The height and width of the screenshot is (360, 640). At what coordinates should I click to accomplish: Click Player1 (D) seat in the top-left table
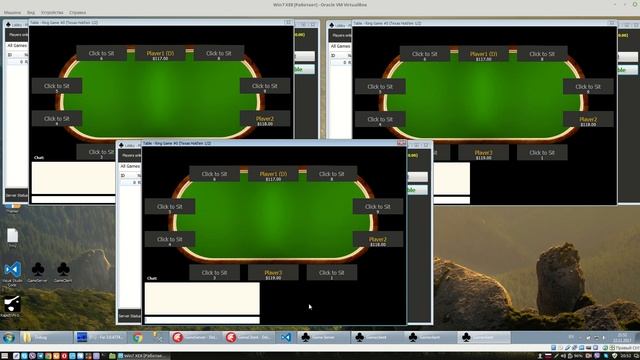(x=160, y=54)
